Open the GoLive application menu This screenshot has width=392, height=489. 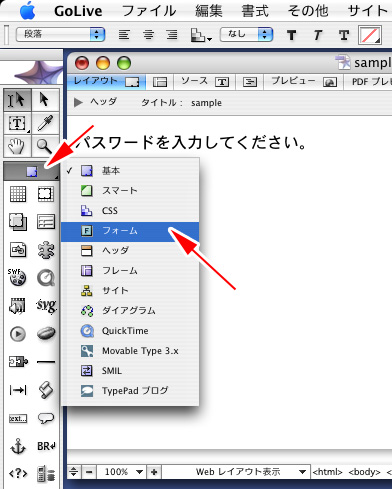click(78, 11)
